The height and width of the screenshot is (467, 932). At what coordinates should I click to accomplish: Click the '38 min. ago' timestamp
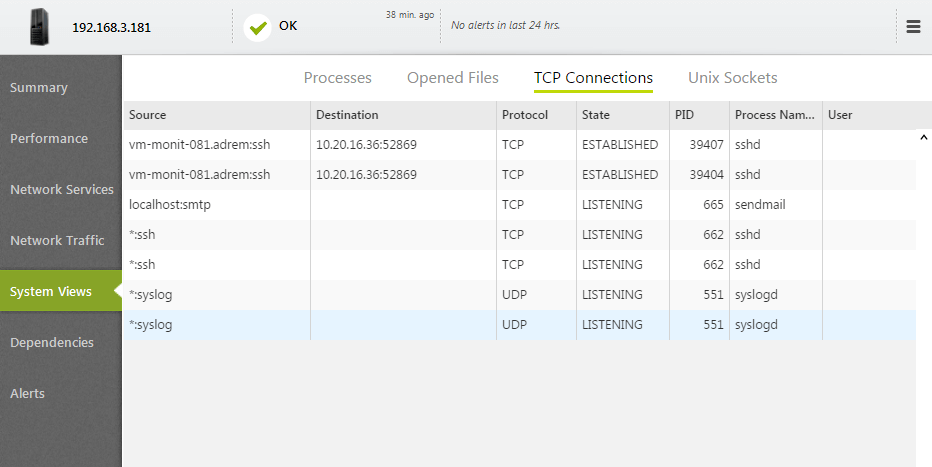410,15
